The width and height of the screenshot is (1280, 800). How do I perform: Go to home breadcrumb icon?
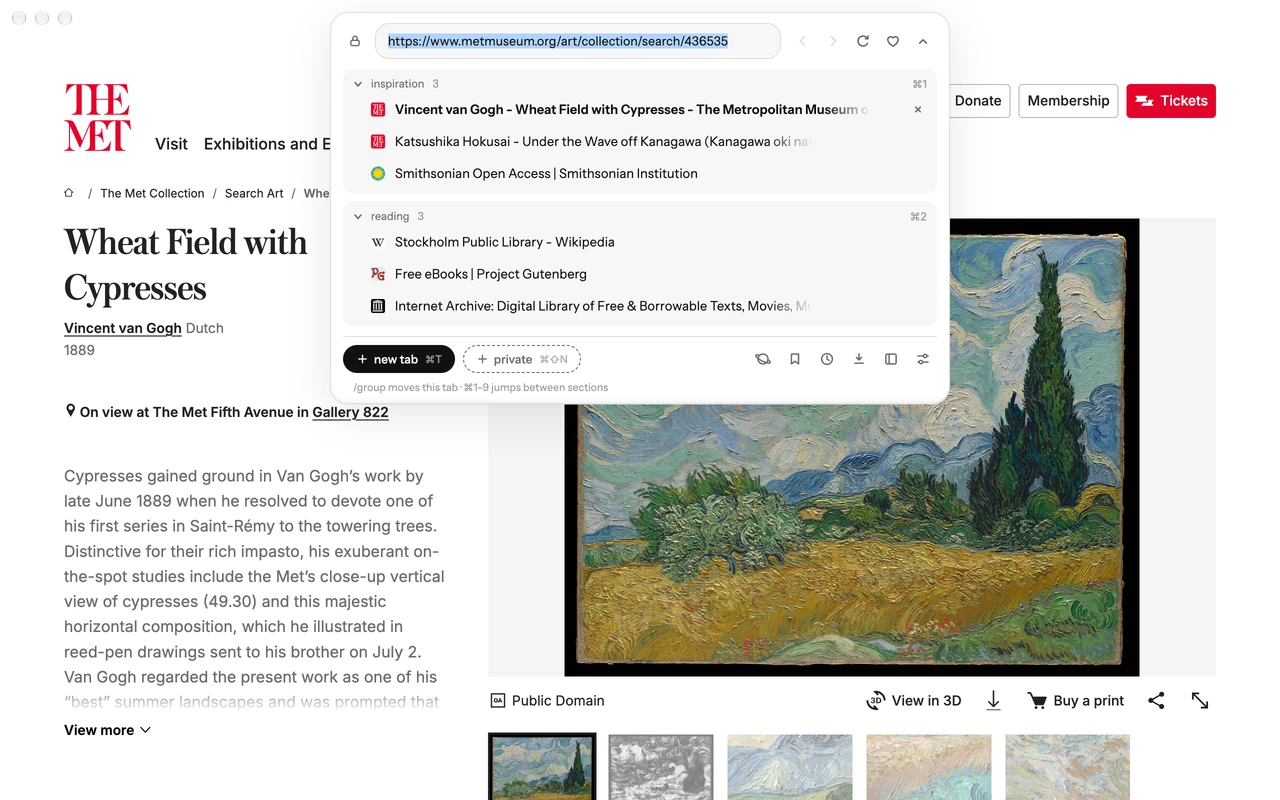pyautogui.click(x=69, y=193)
